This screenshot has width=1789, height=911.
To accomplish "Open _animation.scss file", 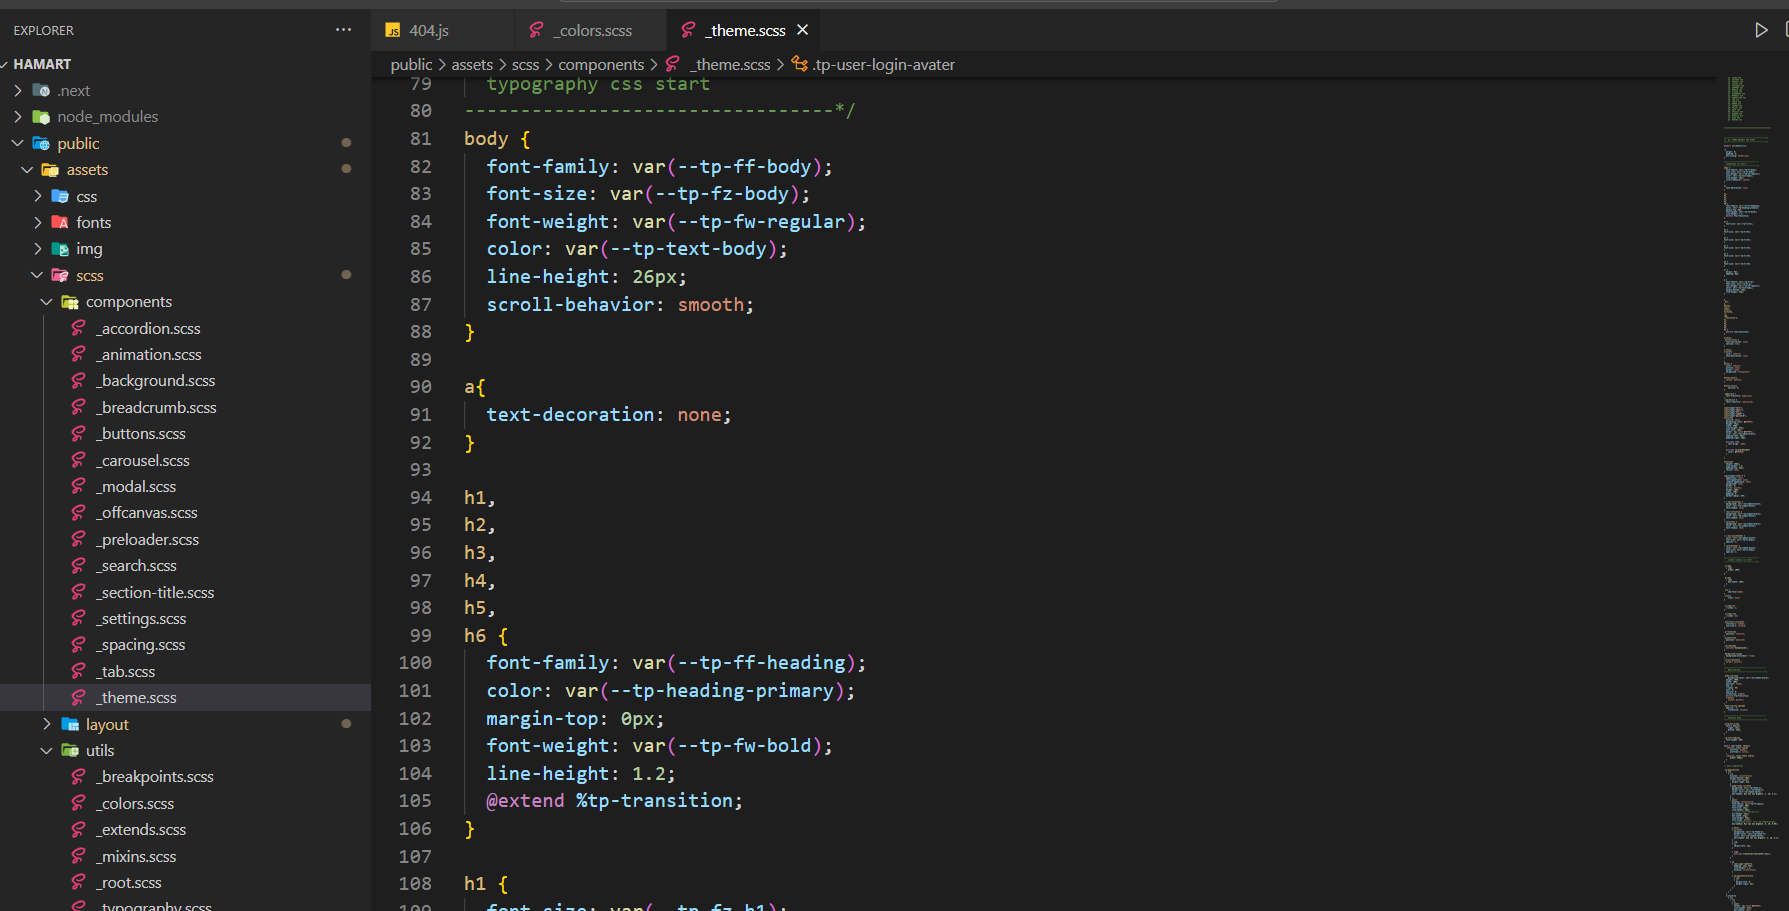I will [x=148, y=354].
